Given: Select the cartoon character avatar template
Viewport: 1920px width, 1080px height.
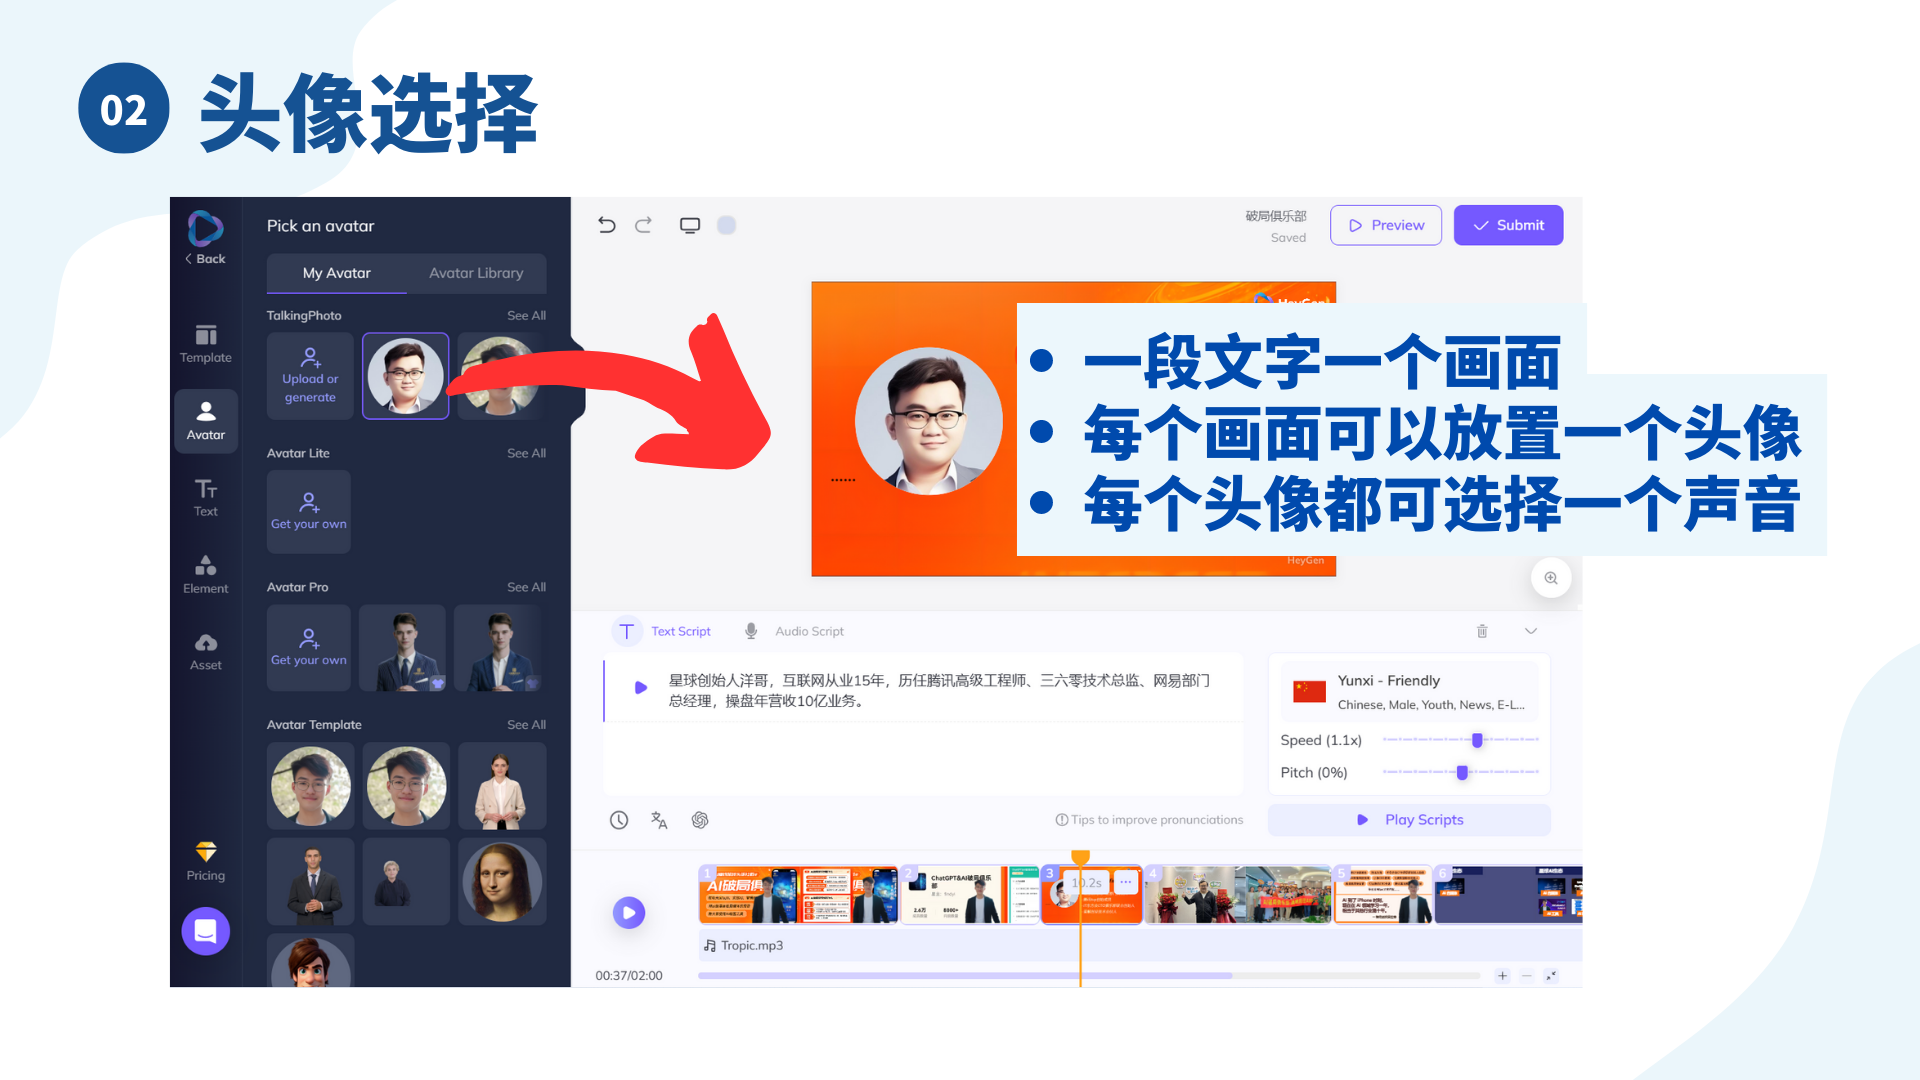Looking at the screenshot, I should 311,960.
